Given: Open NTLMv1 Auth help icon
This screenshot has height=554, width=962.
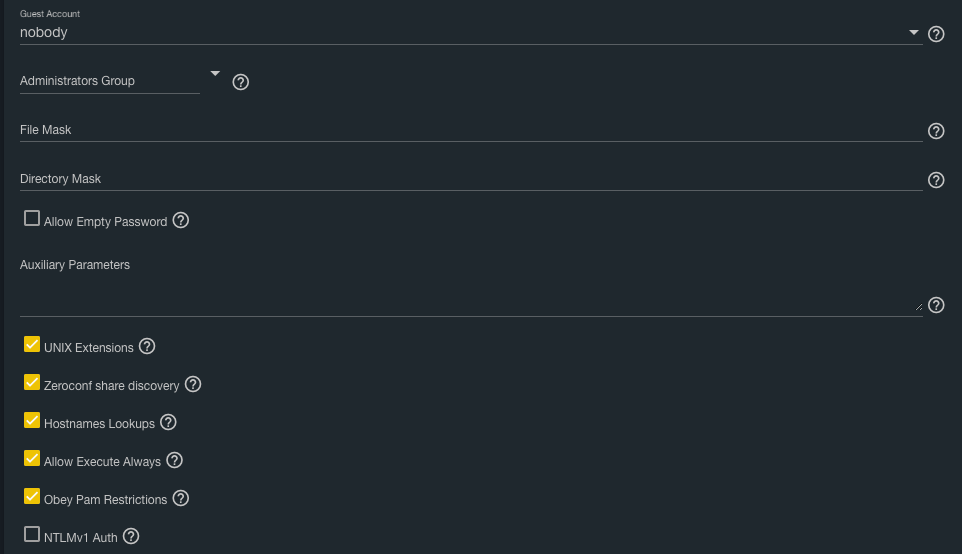Looking at the screenshot, I should click(x=131, y=536).
